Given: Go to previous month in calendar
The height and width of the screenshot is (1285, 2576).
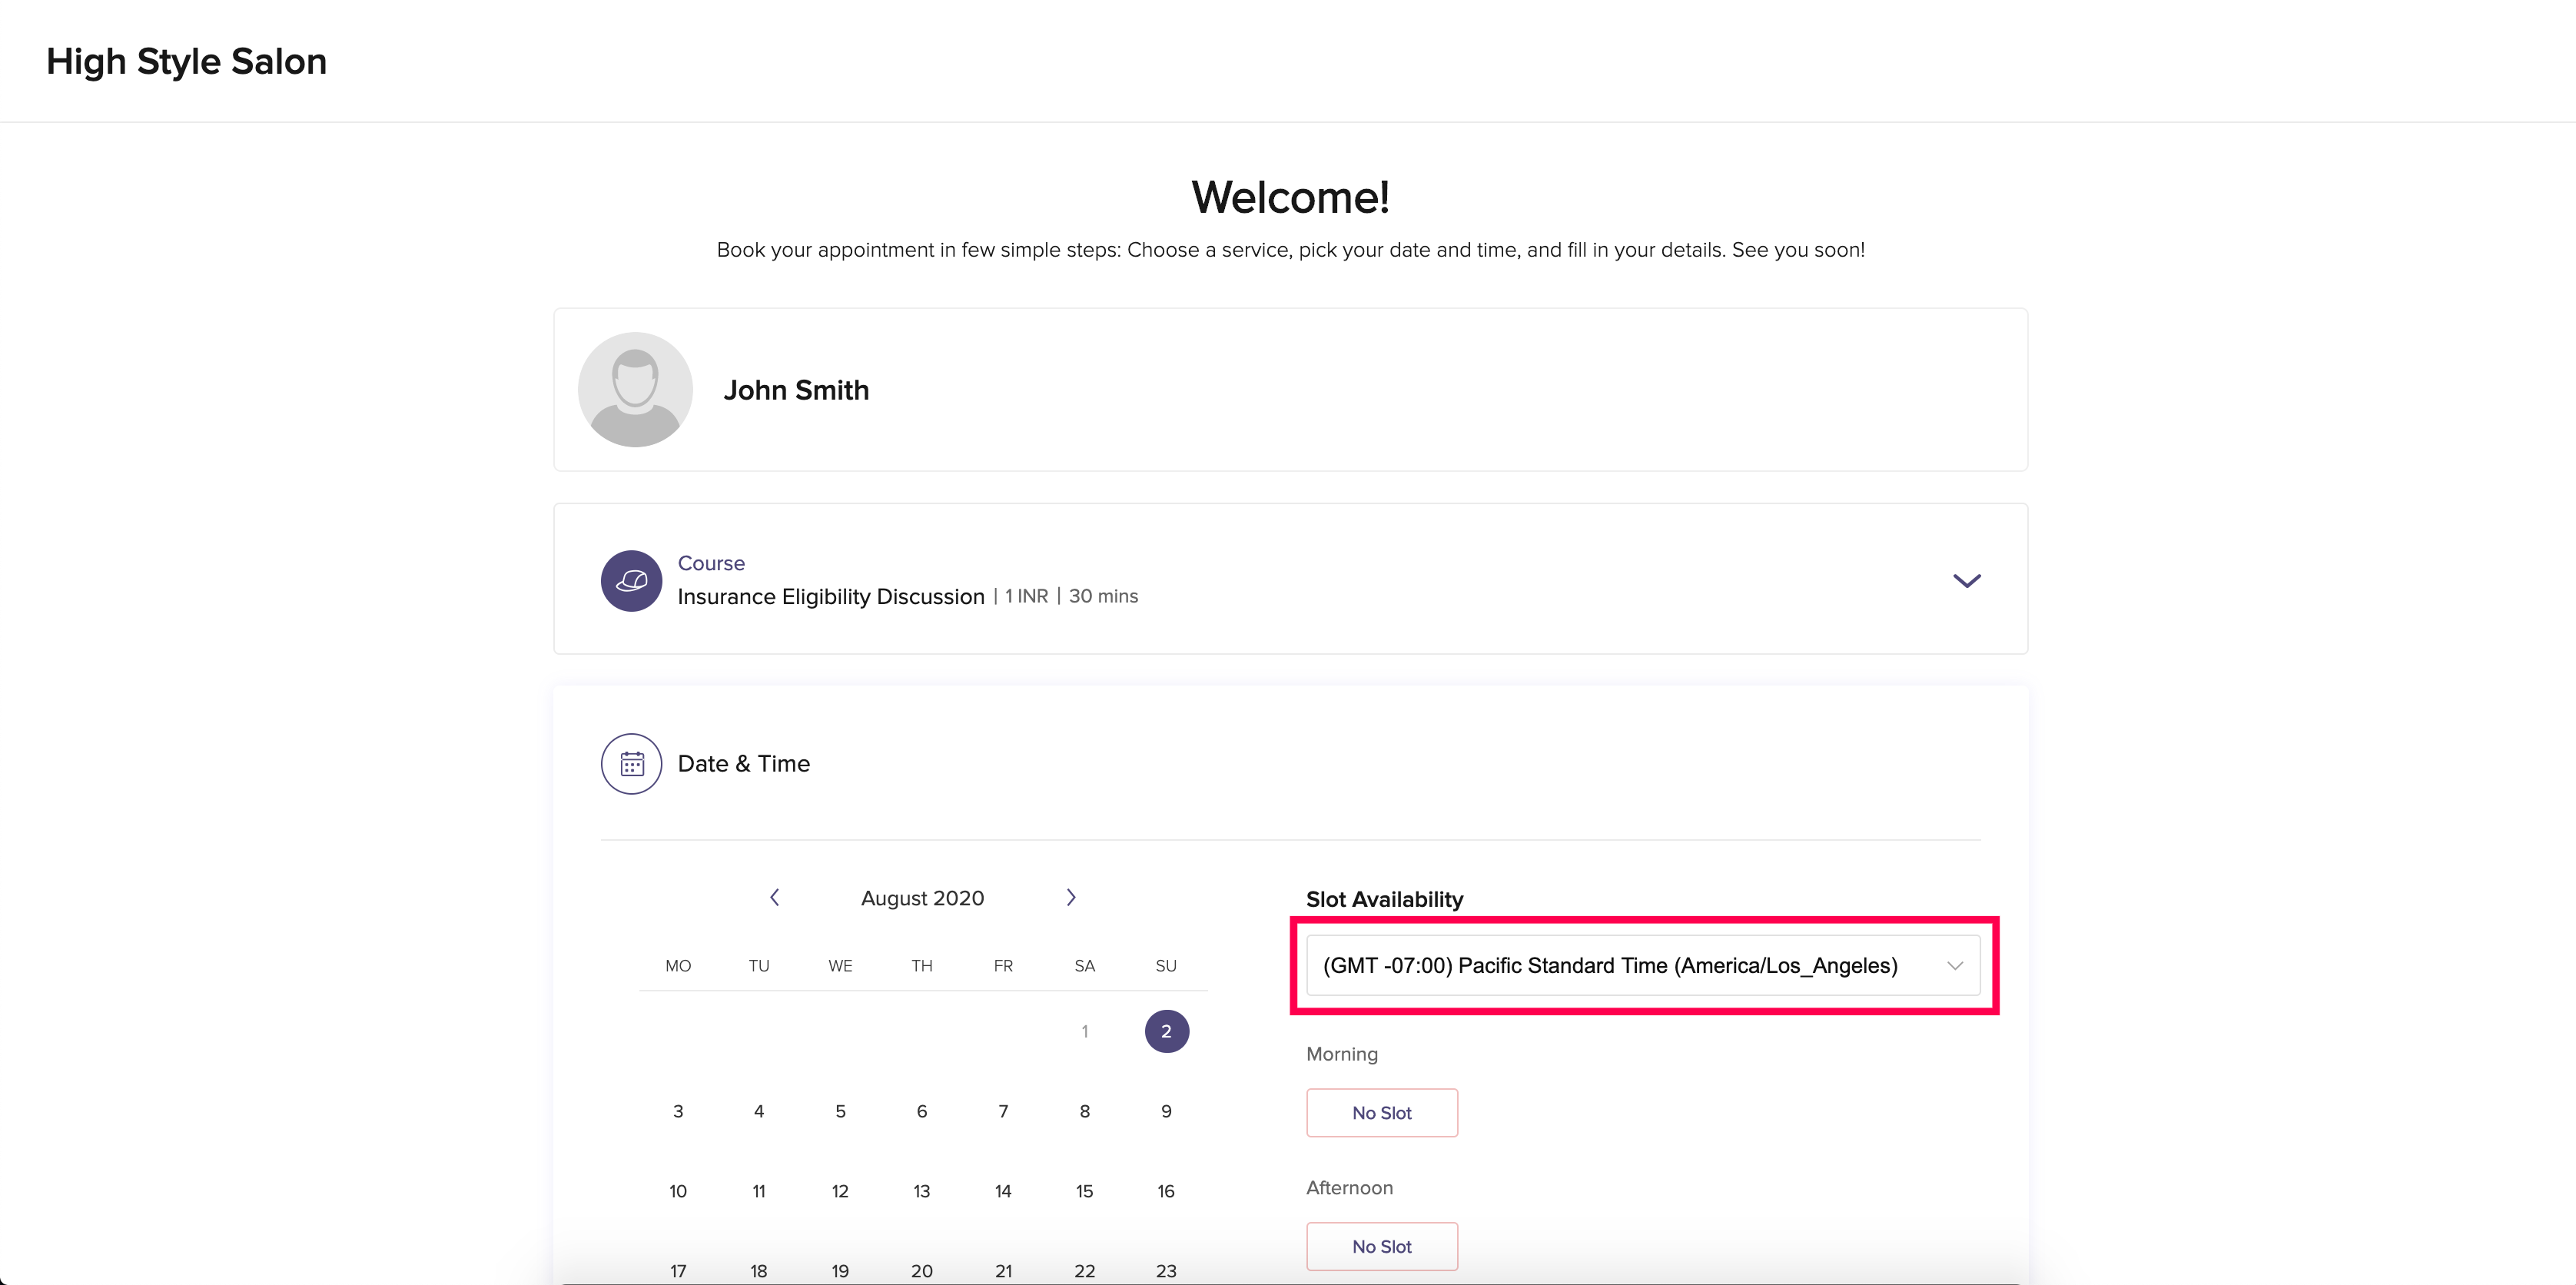Looking at the screenshot, I should 774,897.
